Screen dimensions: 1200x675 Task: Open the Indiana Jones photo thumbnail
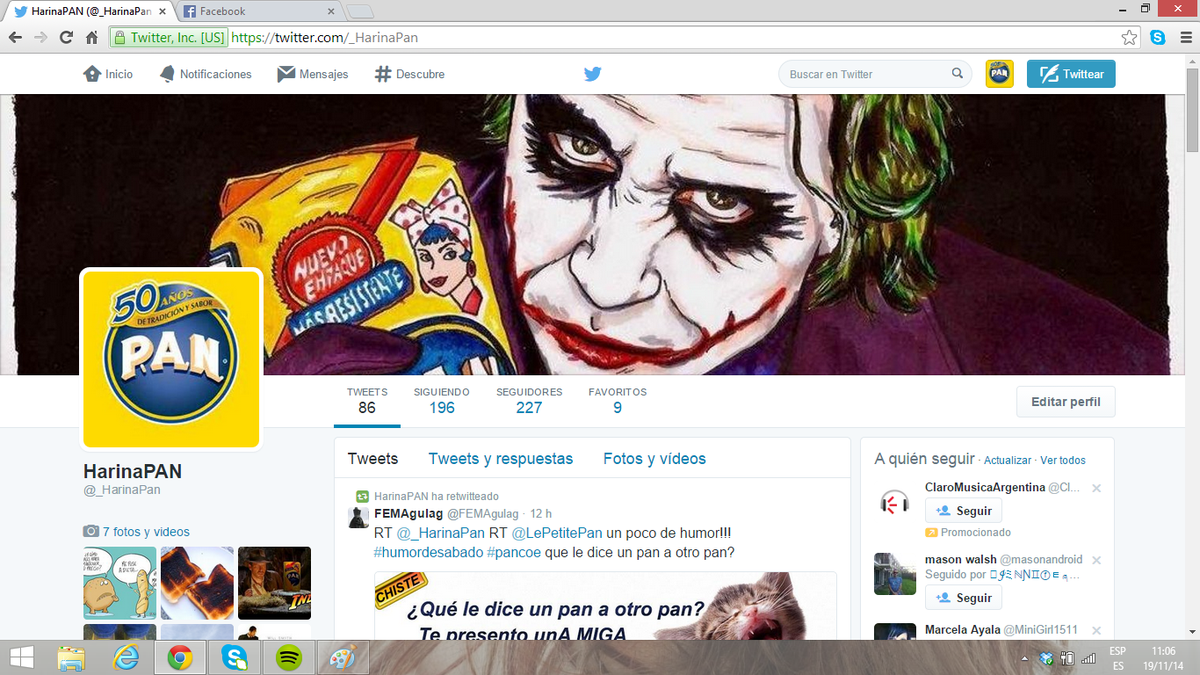(x=274, y=583)
